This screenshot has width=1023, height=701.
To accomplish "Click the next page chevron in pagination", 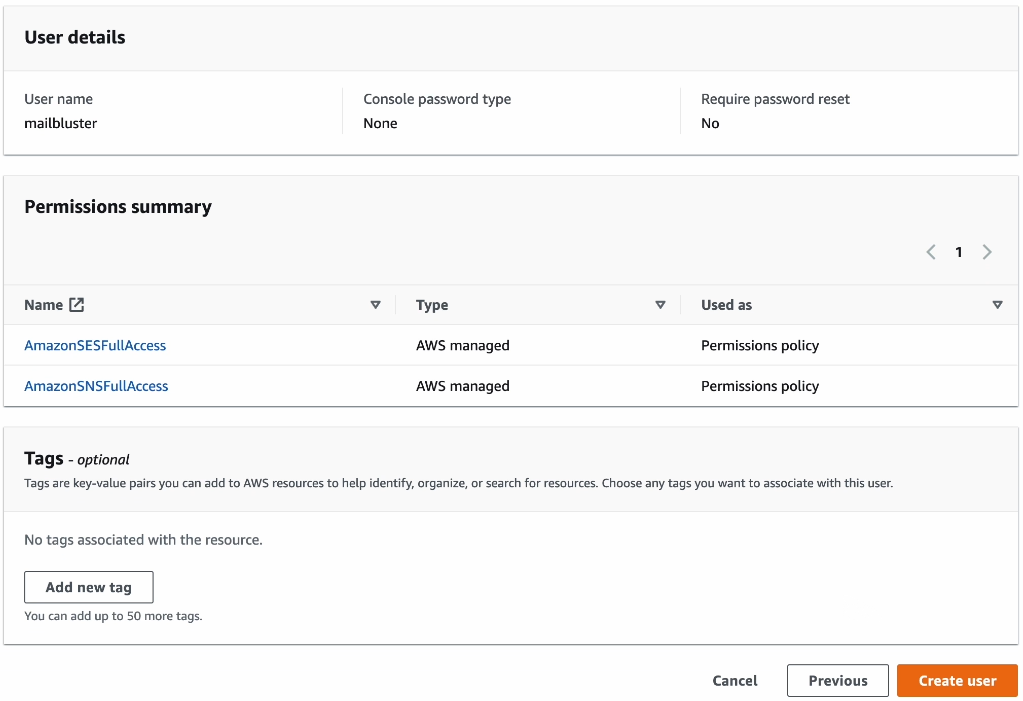I will click(x=987, y=252).
